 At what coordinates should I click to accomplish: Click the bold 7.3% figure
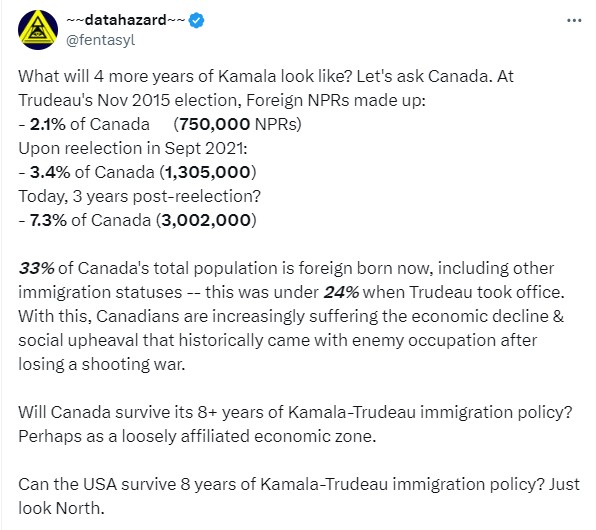[x=48, y=220]
